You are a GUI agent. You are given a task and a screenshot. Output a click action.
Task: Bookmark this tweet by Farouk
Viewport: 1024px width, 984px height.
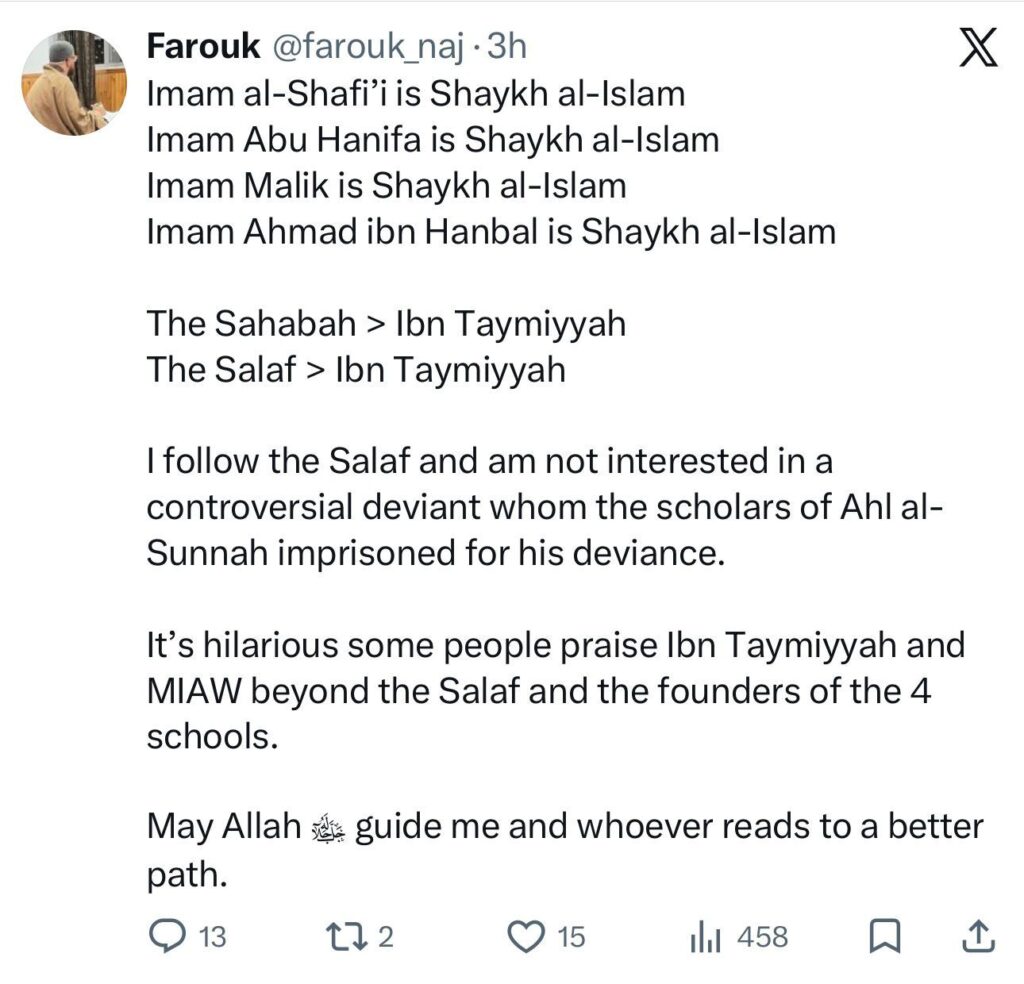click(883, 936)
